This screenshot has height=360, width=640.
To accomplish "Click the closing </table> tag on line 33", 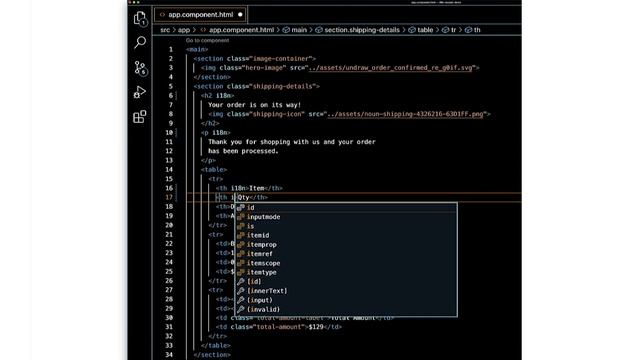I will click(x=216, y=346).
